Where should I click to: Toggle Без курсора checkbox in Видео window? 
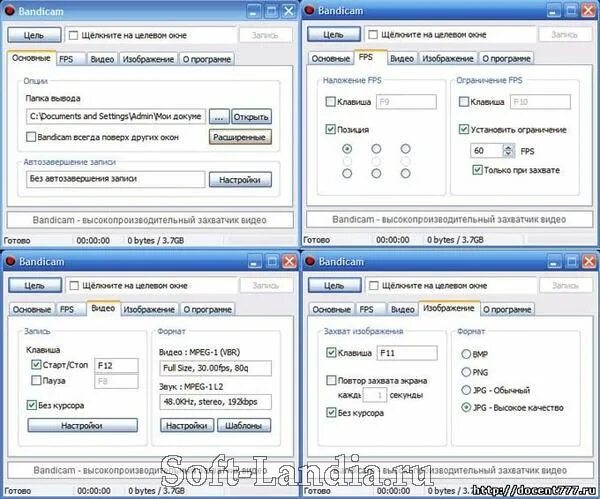[x=32, y=405]
